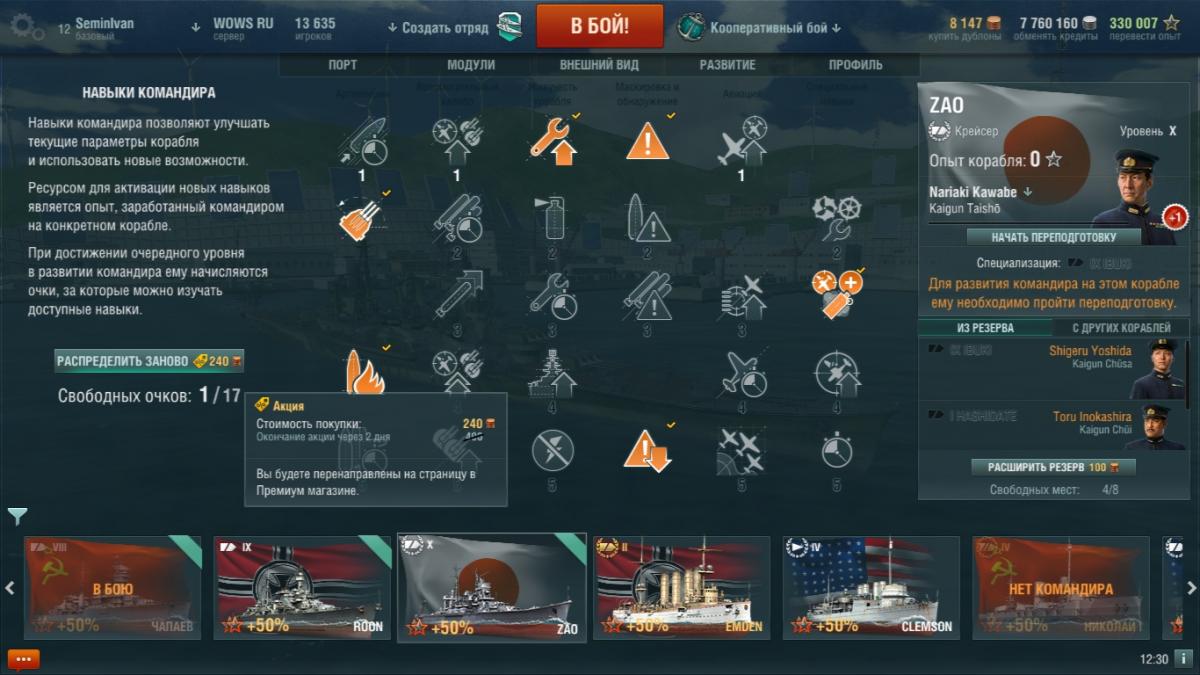This screenshot has height=675, width=1200.
Task: Select the airplane skill in first row
Action: (x=742, y=141)
